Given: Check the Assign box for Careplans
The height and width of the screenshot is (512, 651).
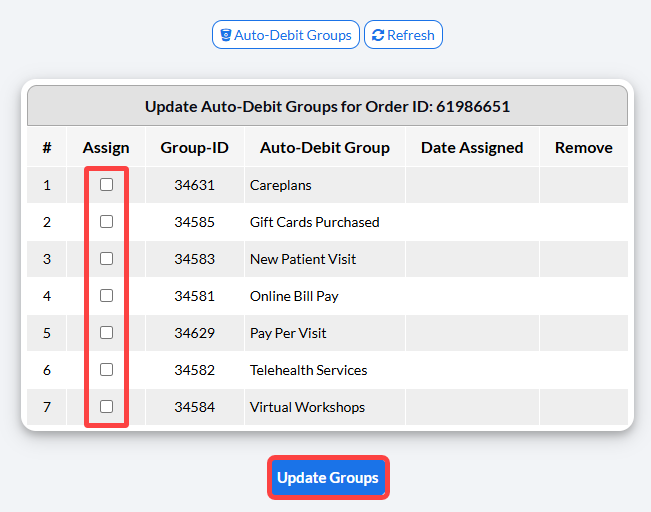Looking at the screenshot, I should 106,185.
